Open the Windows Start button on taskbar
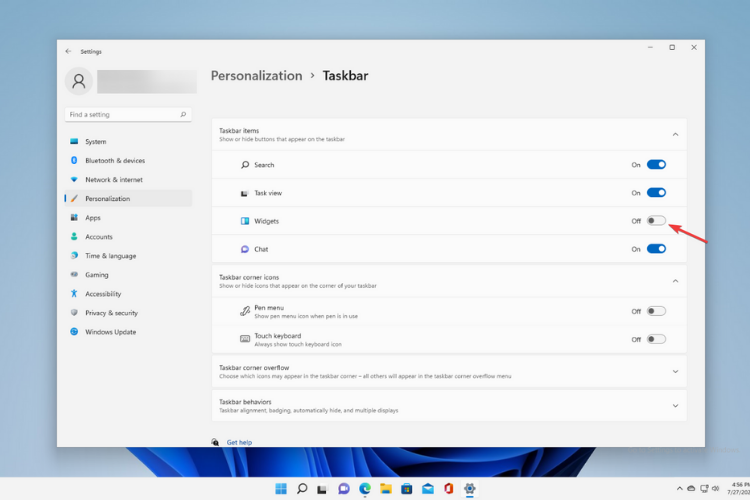The width and height of the screenshot is (750, 500). click(280, 489)
